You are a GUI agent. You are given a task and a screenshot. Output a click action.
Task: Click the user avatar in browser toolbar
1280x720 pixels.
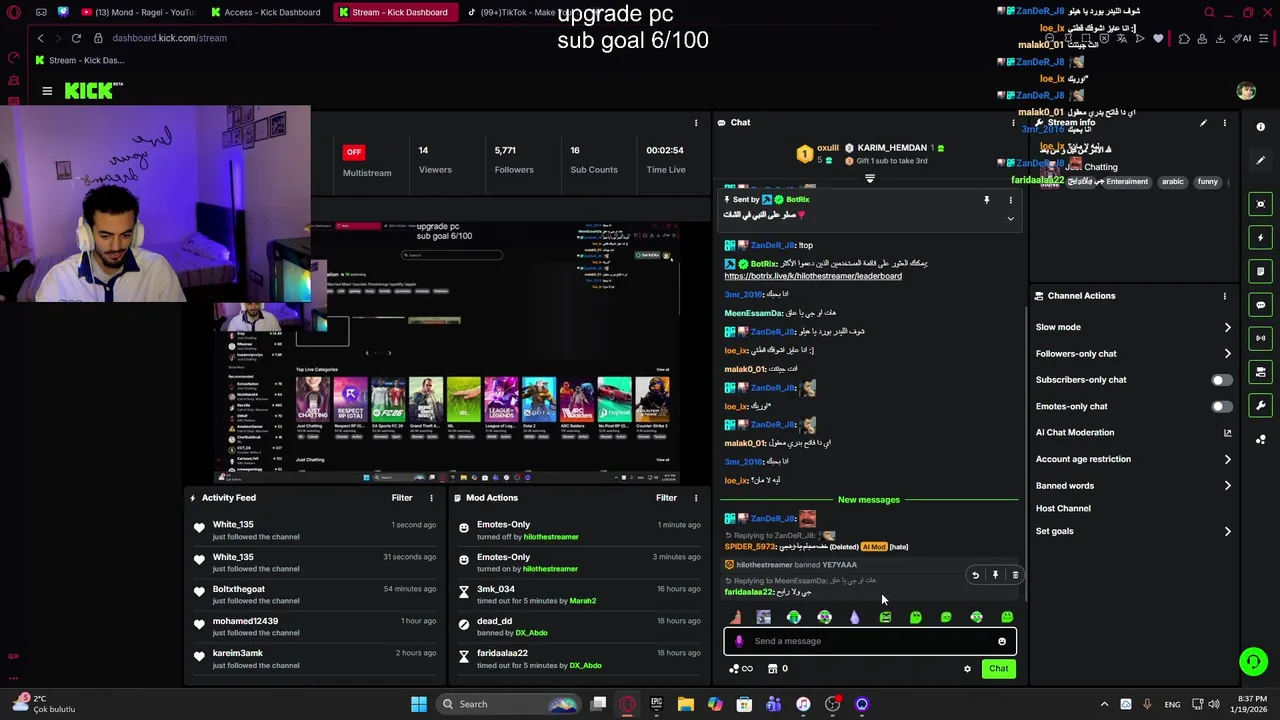[x=1246, y=91]
